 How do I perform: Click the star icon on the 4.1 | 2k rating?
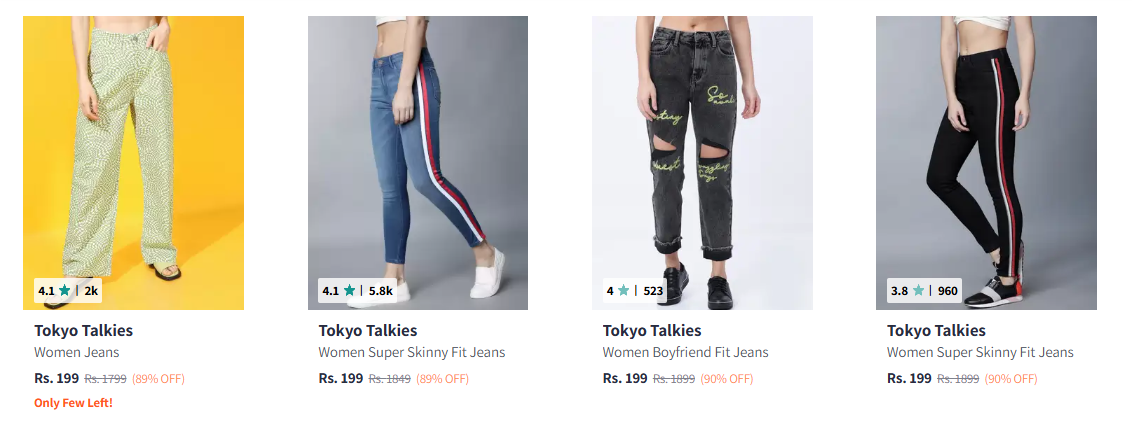[65, 291]
